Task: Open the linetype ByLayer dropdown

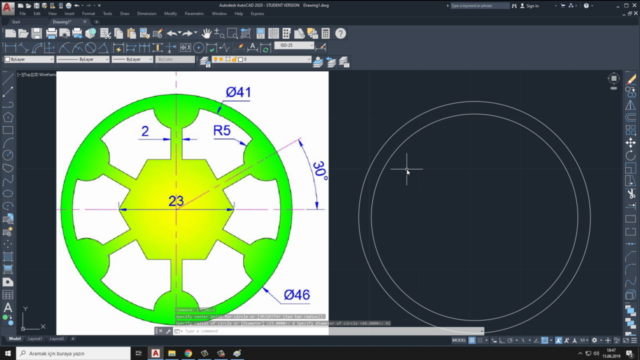Action: (83, 60)
